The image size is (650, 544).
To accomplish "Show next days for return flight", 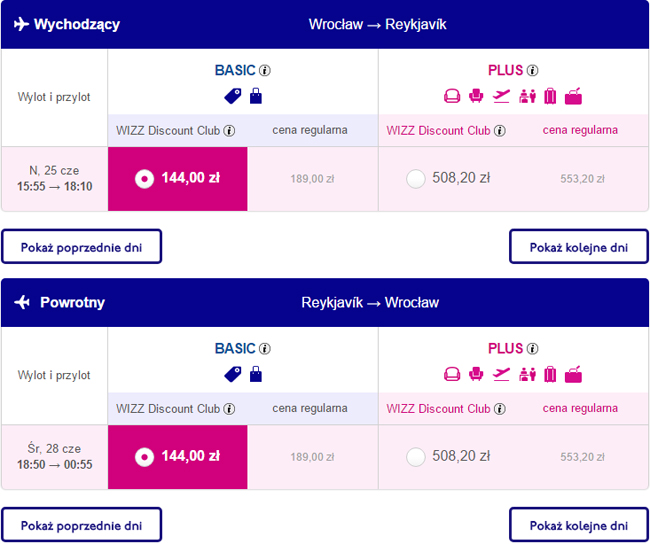I will click(x=579, y=525).
